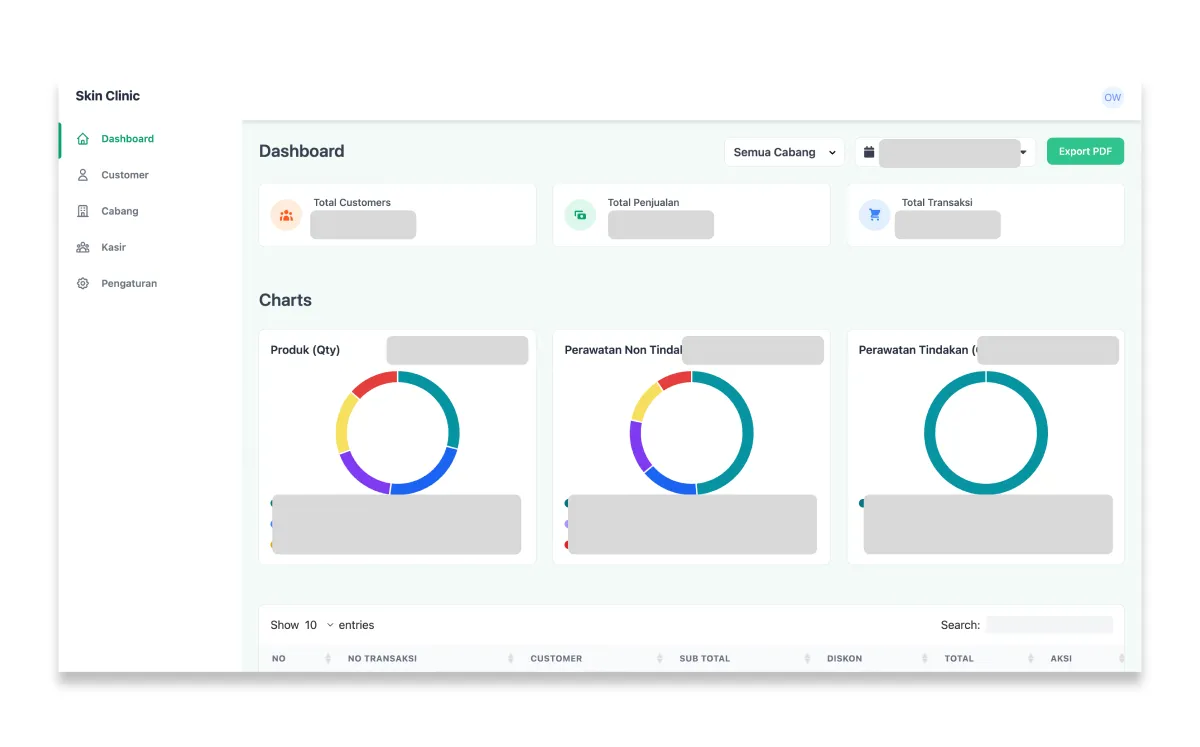Click the Total Penjualan money icon
The height and width of the screenshot is (747, 1200).
coord(580,215)
